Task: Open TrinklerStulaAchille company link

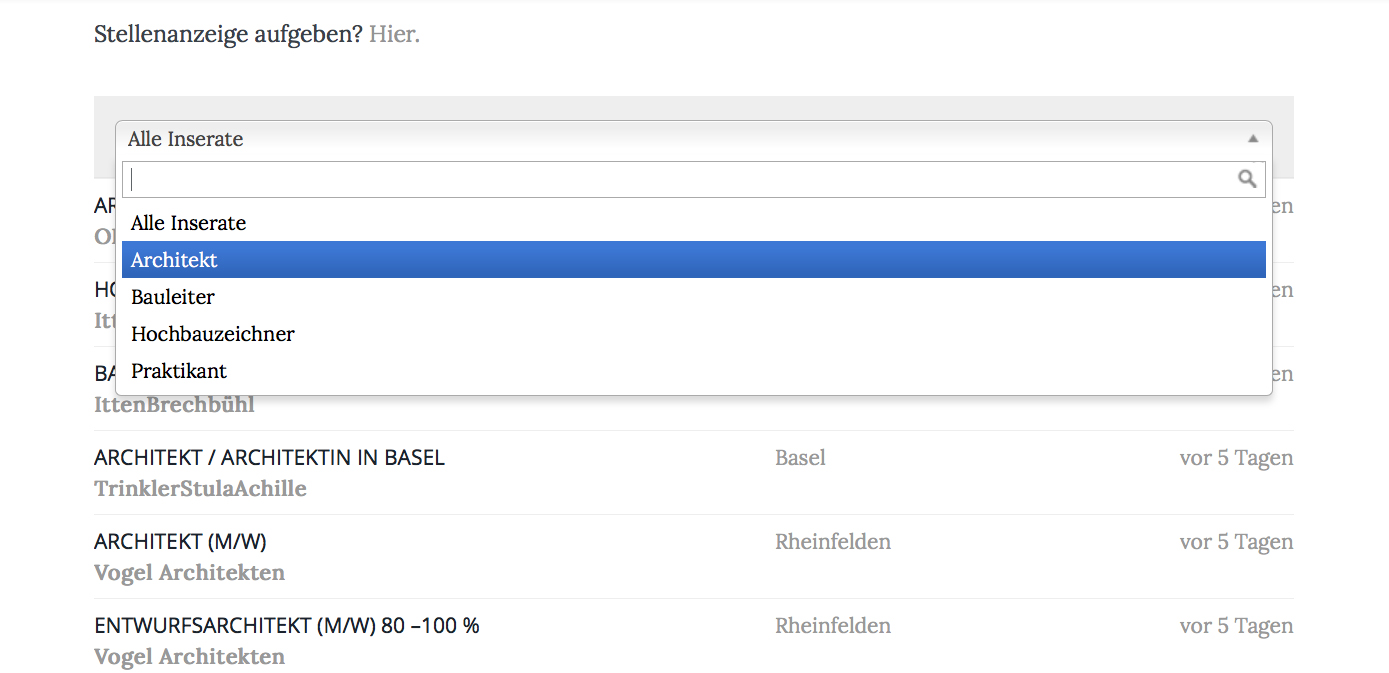Action: click(200, 489)
